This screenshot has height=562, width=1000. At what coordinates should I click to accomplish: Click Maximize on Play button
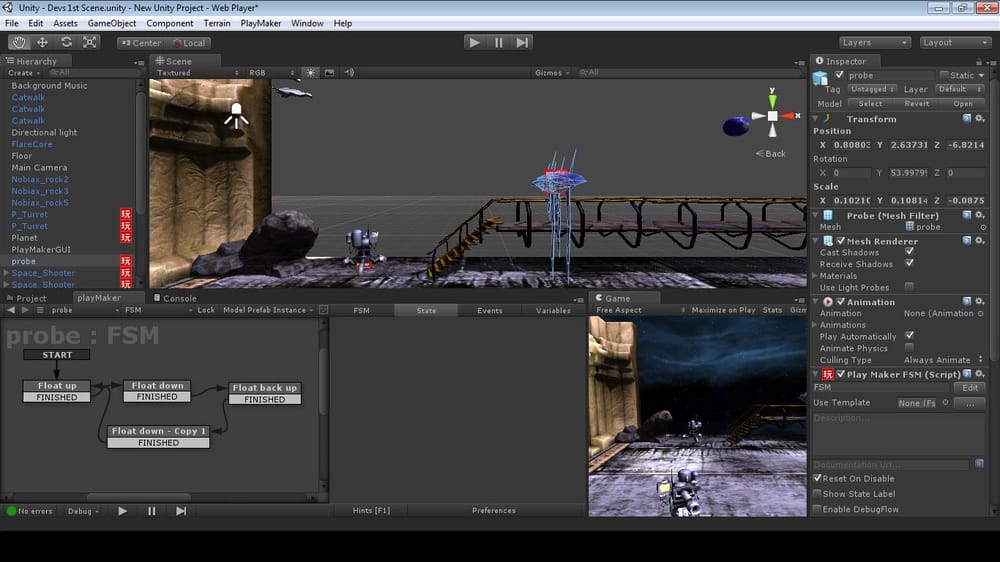click(723, 310)
